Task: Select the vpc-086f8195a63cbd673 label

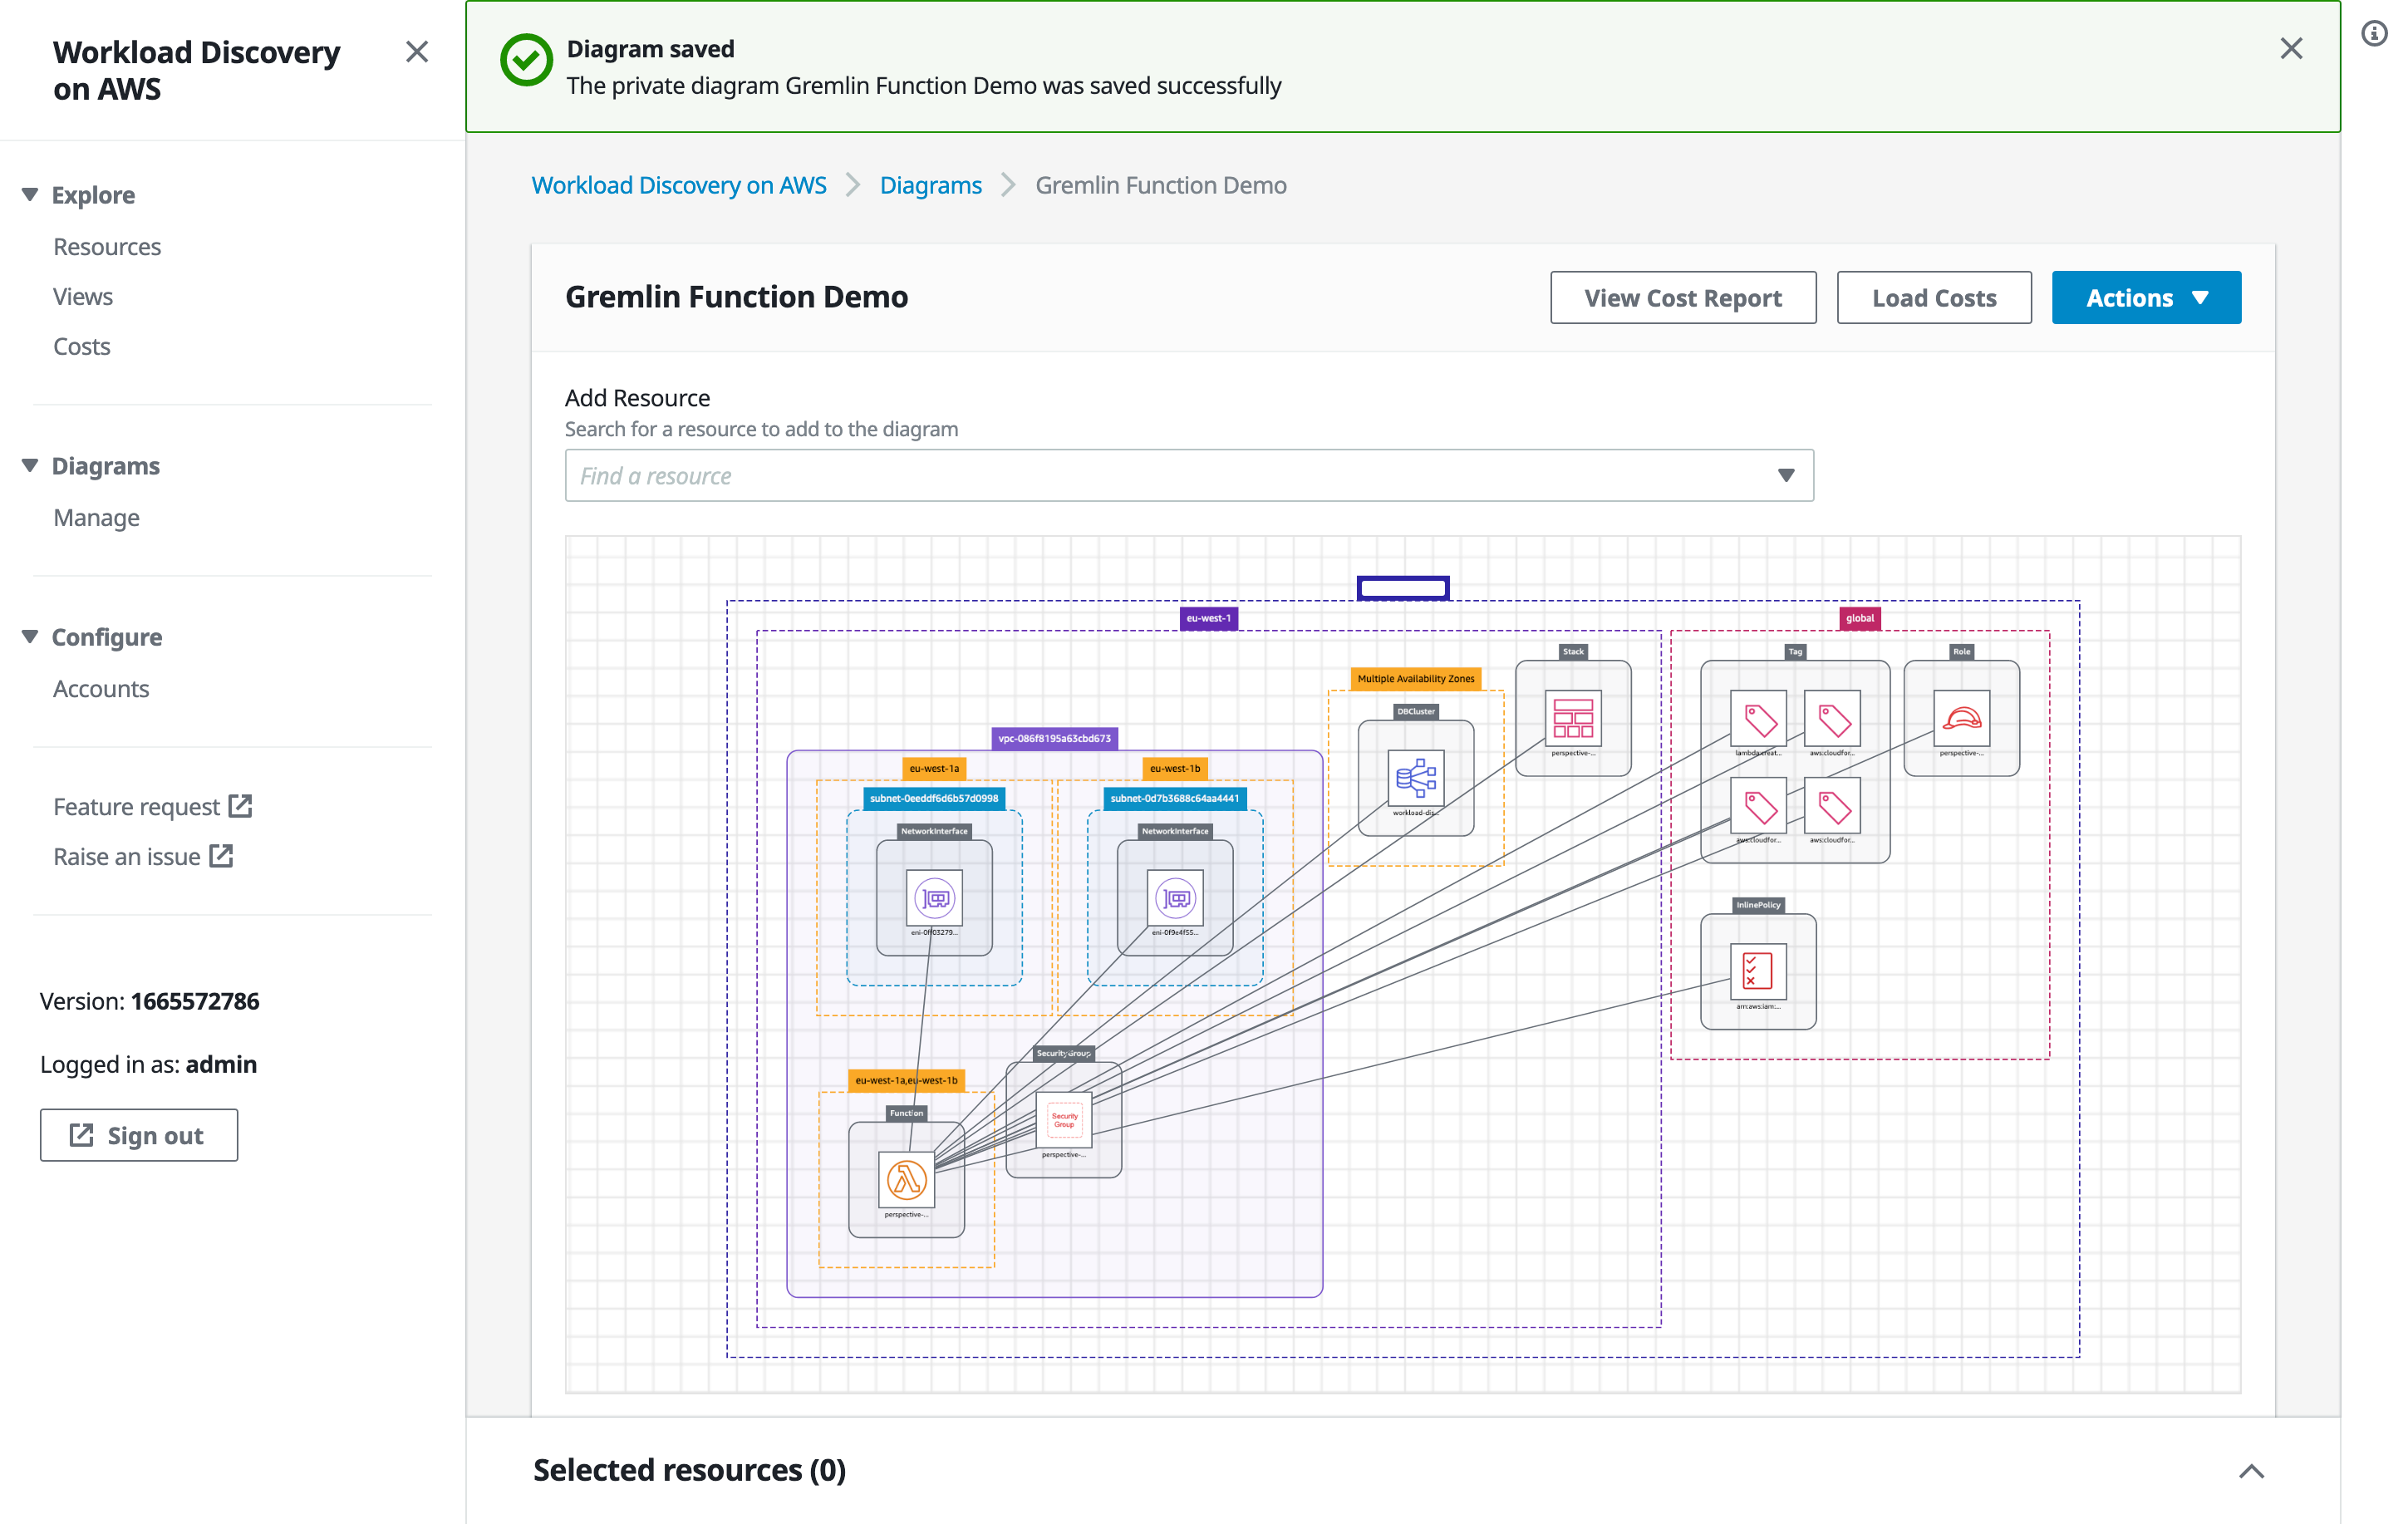Action: point(1054,738)
